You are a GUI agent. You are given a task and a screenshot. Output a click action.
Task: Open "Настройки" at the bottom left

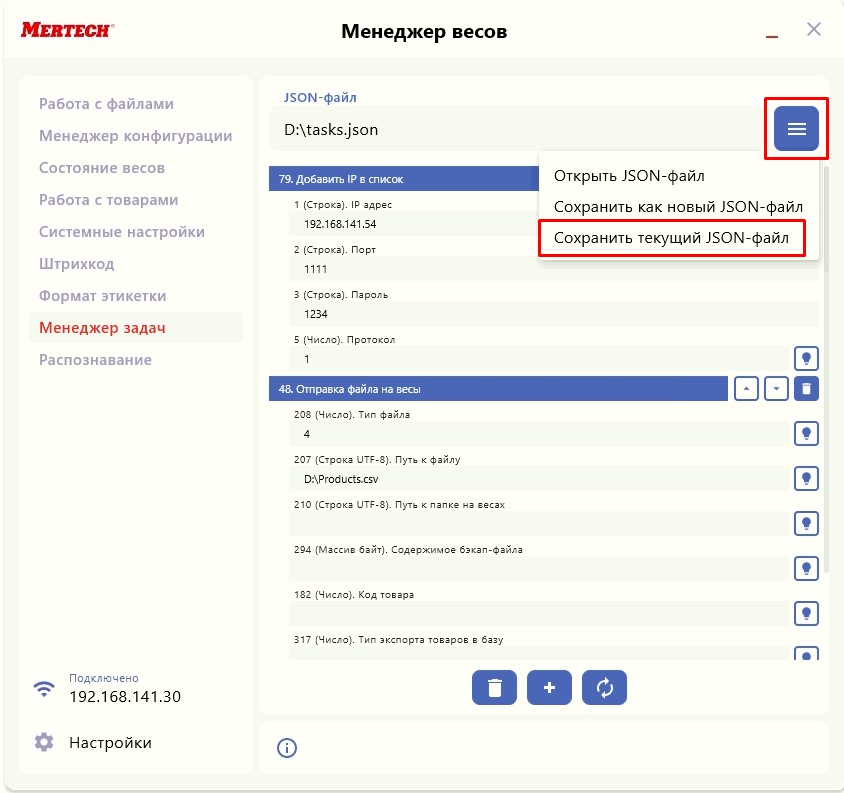(x=110, y=743)
